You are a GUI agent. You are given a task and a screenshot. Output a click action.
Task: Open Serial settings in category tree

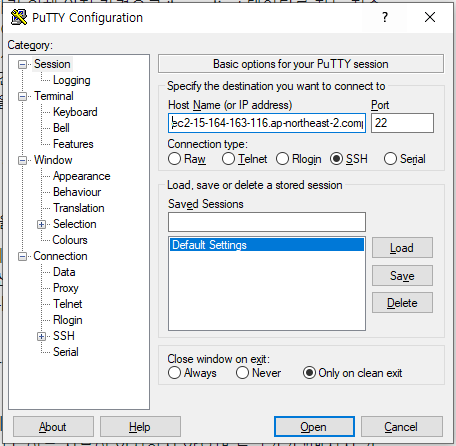[66, 352]
